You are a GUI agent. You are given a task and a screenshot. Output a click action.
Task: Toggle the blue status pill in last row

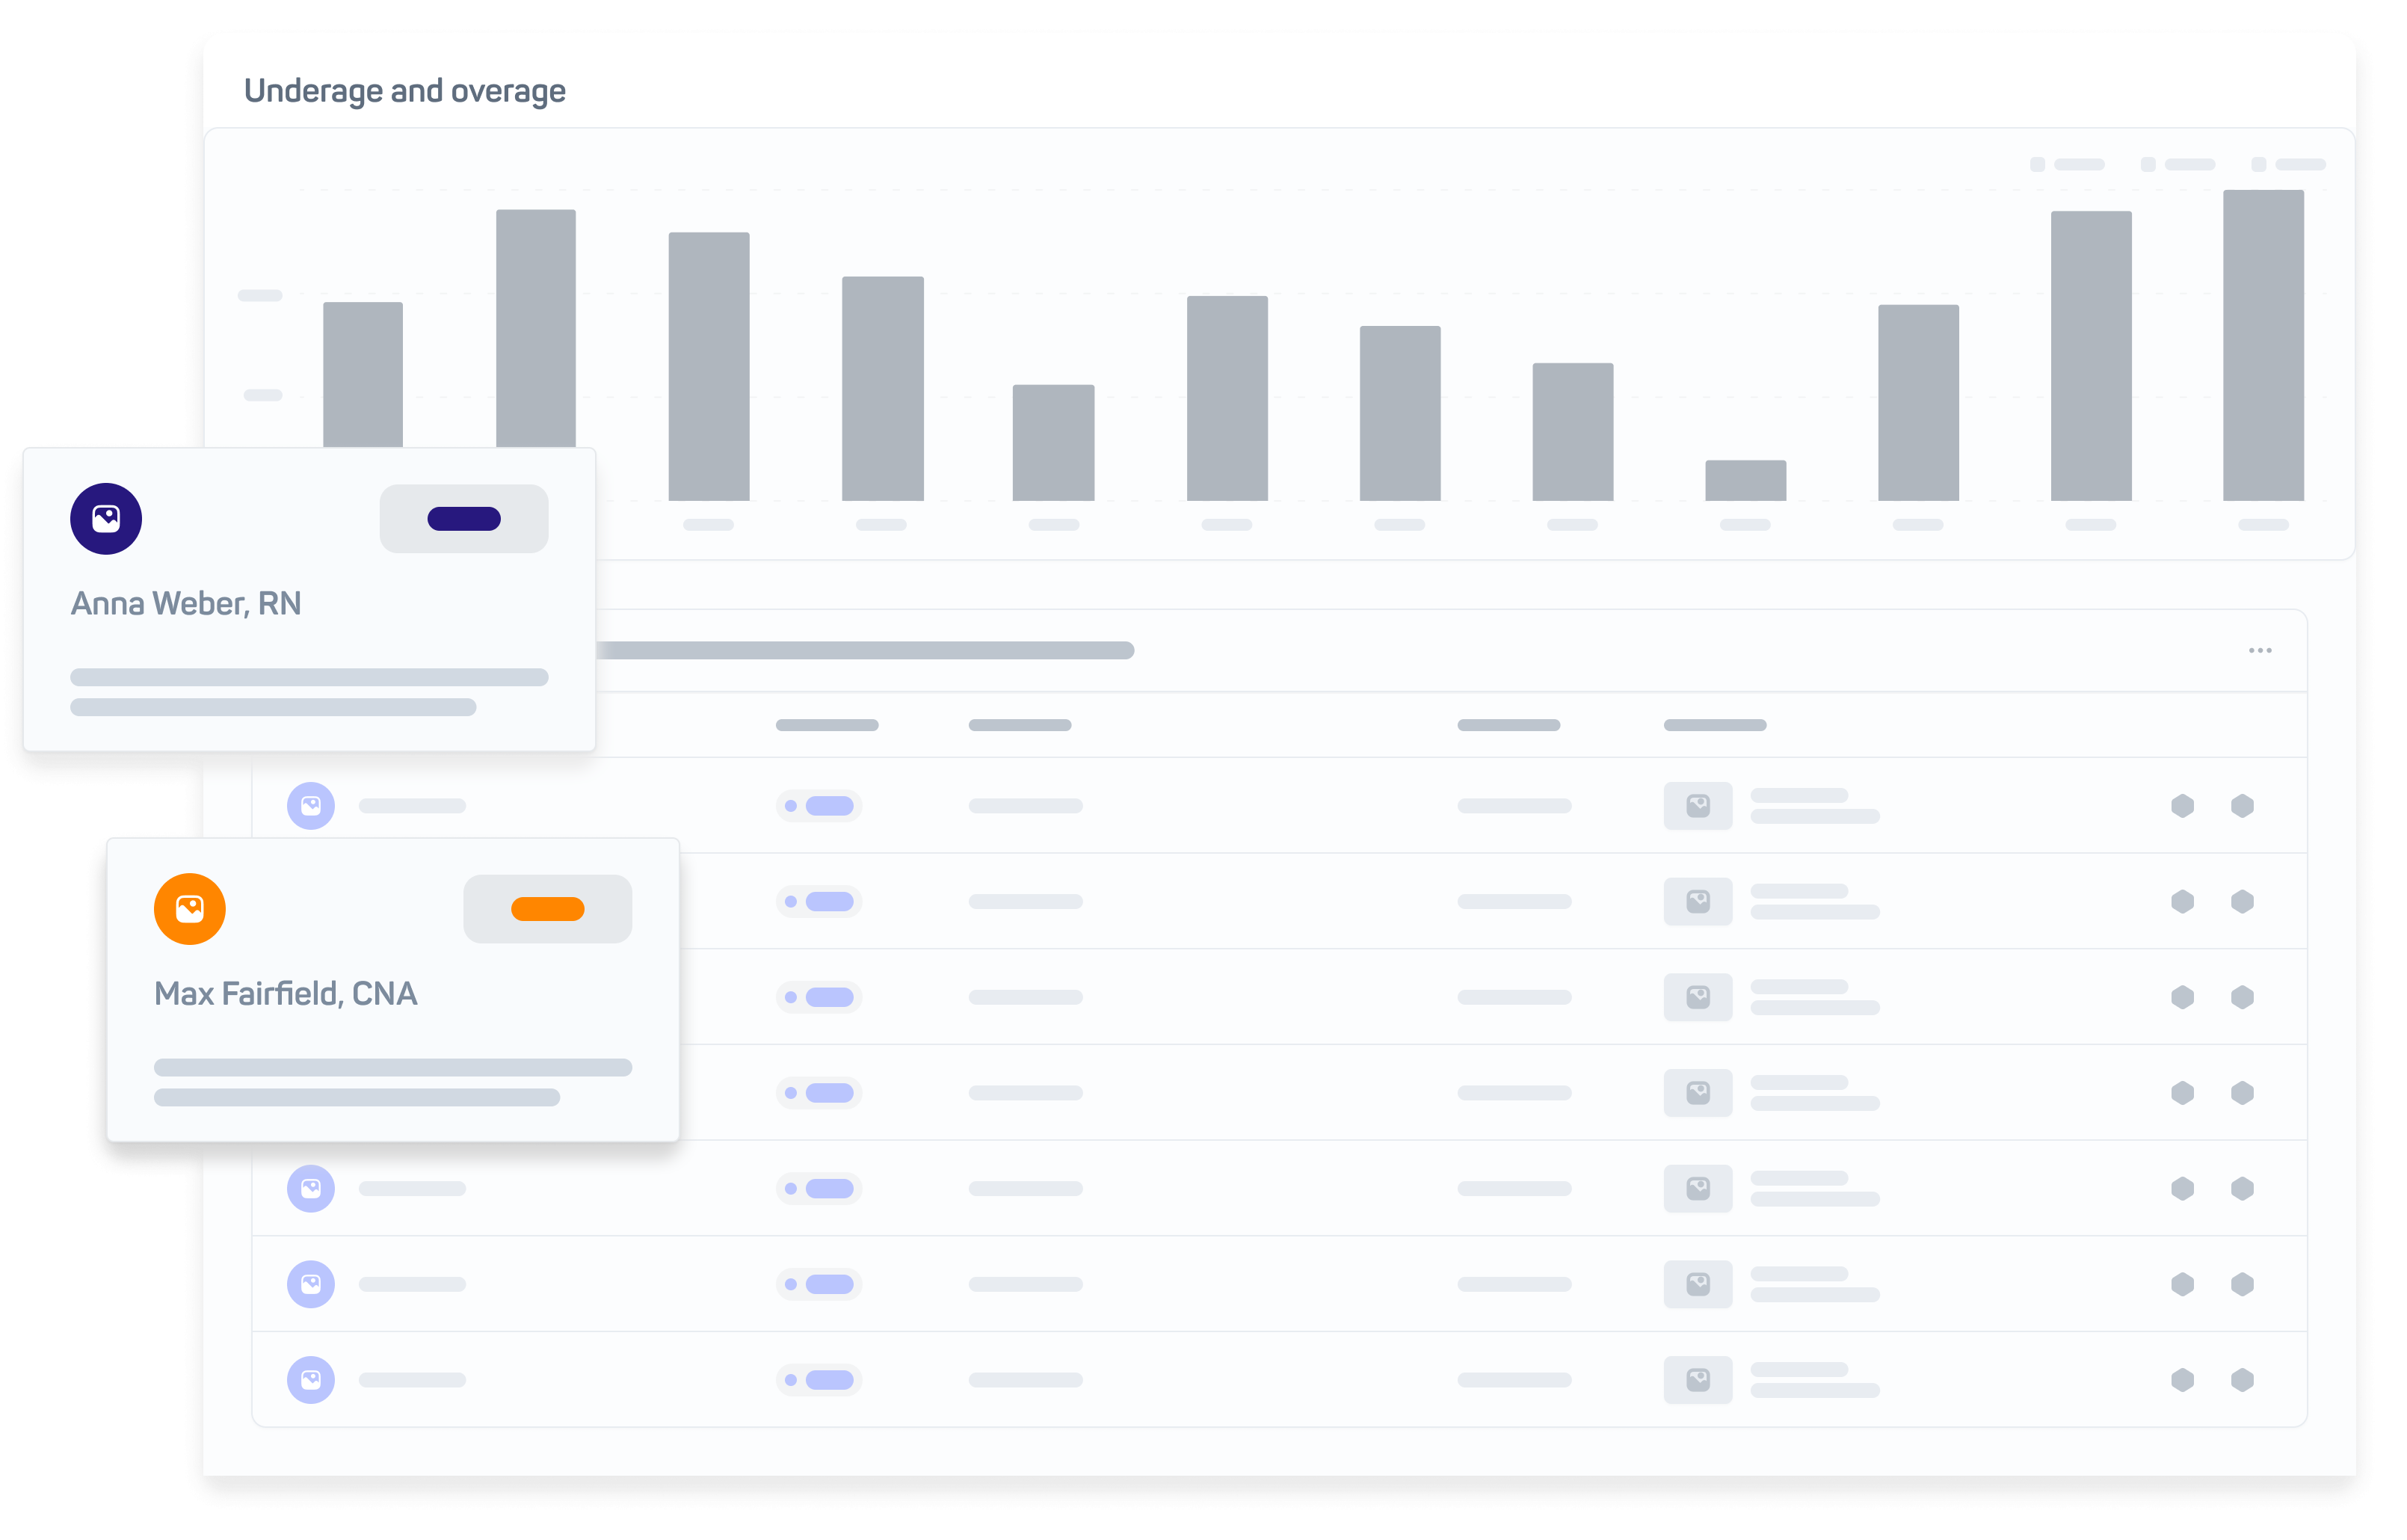[819, 1379]
